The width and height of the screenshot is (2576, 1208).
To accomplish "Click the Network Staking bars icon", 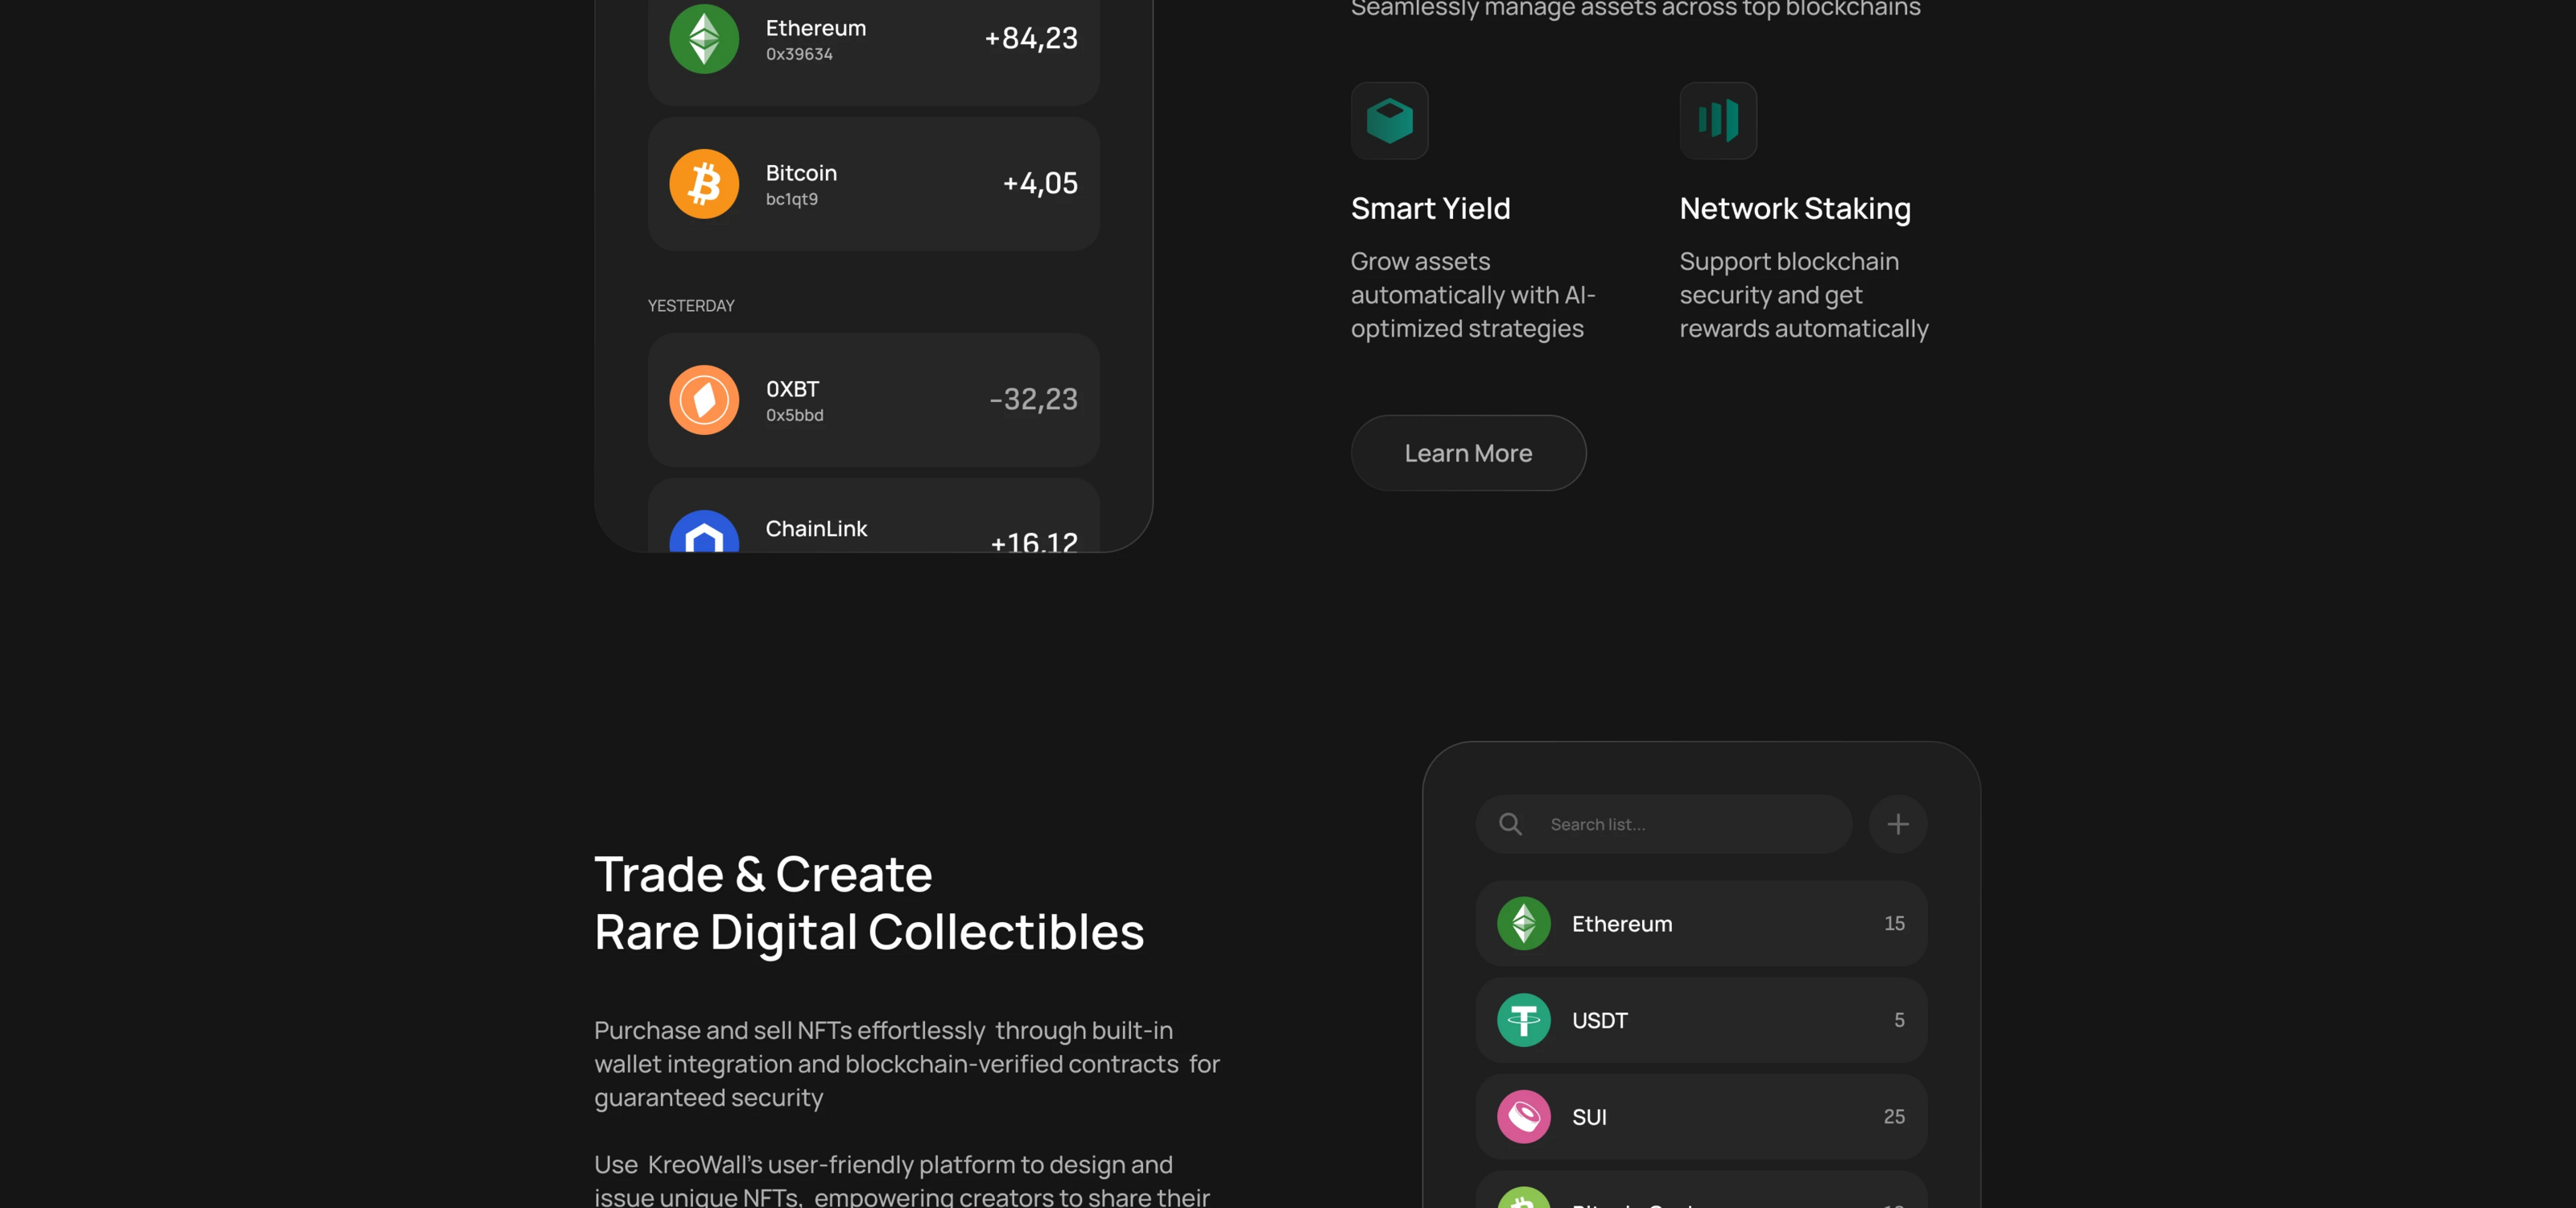I will 1717,121.
